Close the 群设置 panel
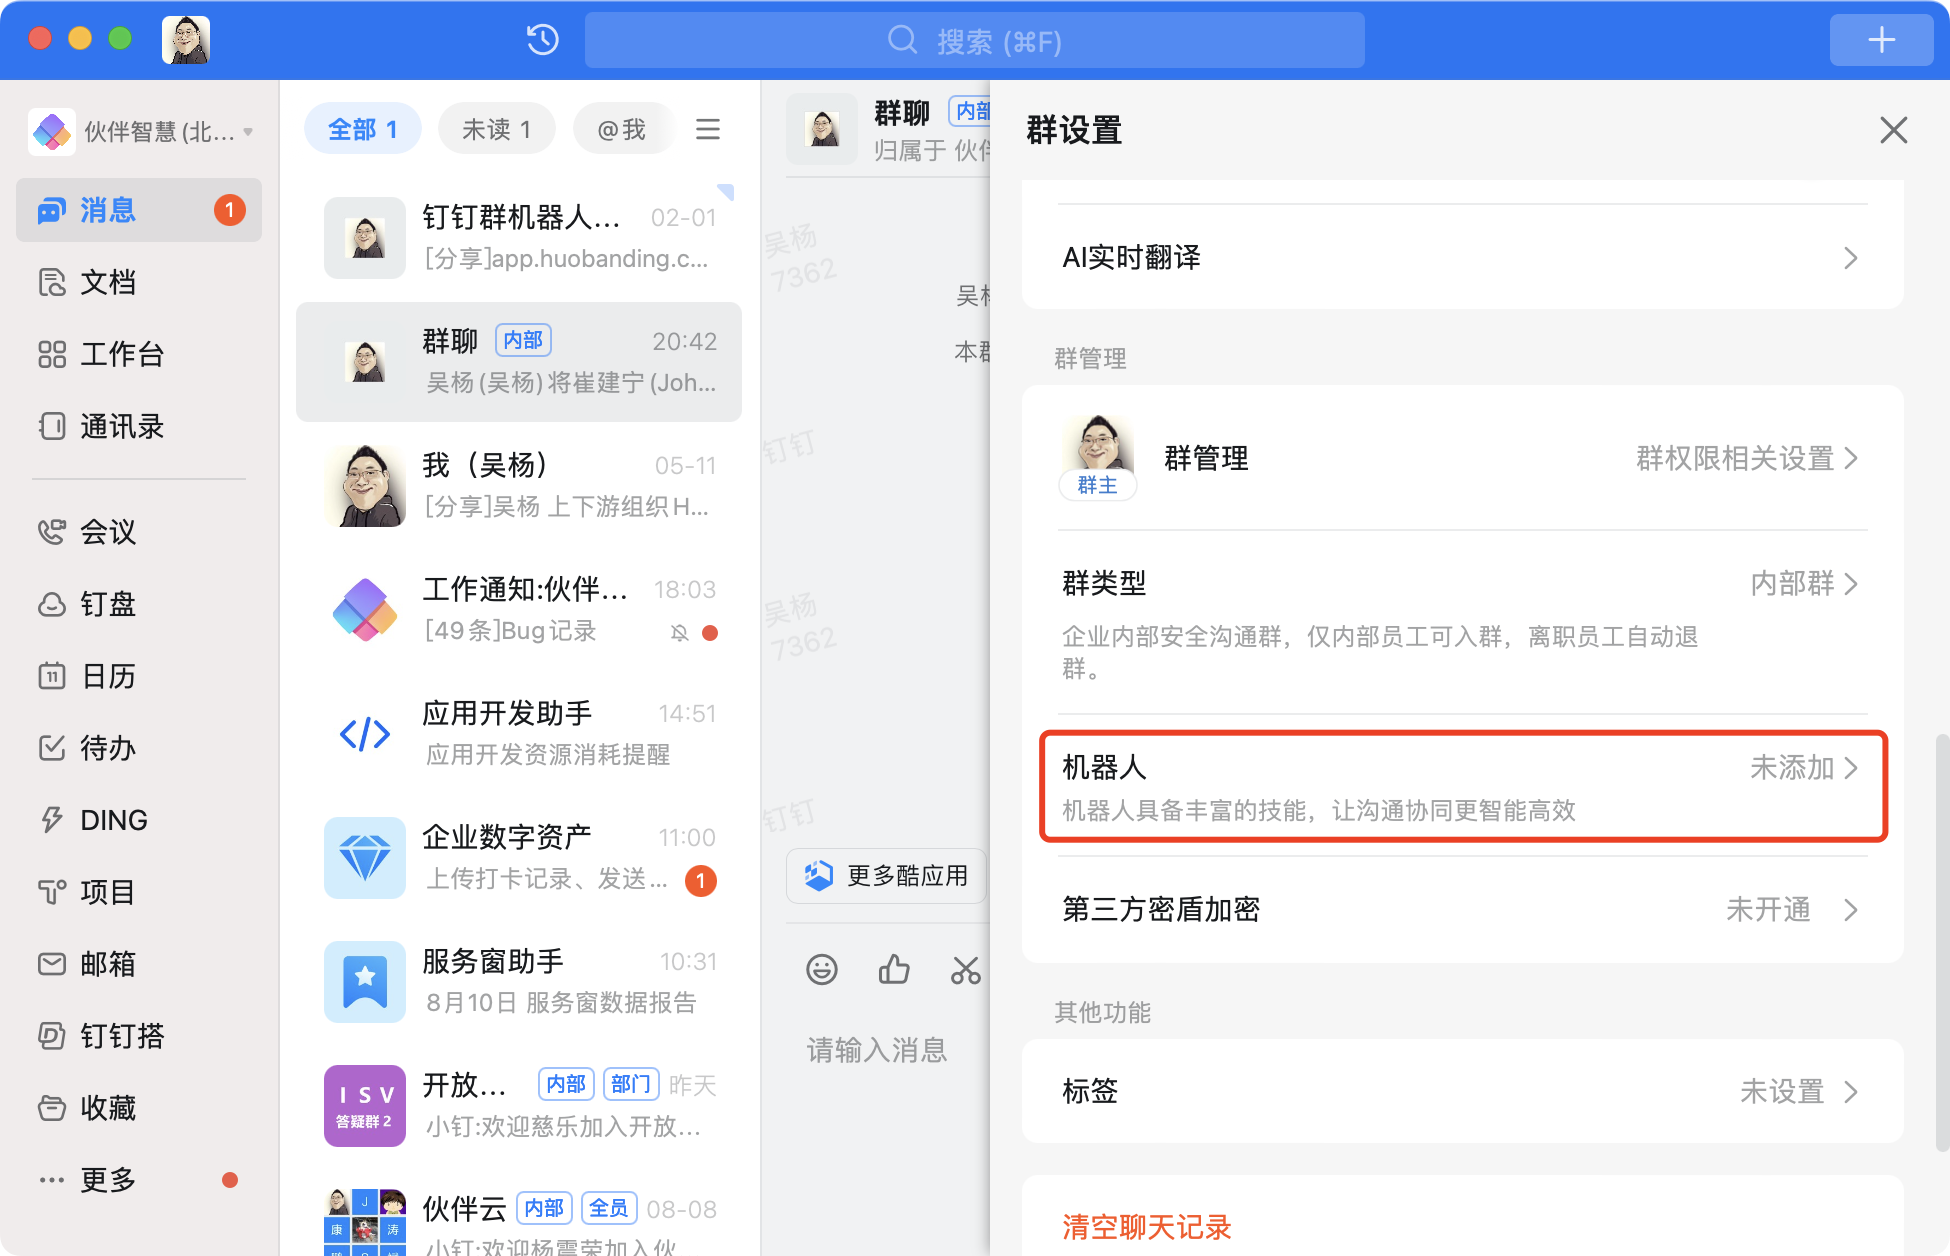Image resolution: width=1950 pixels, height=1256 pixels. coord(1893,130)
